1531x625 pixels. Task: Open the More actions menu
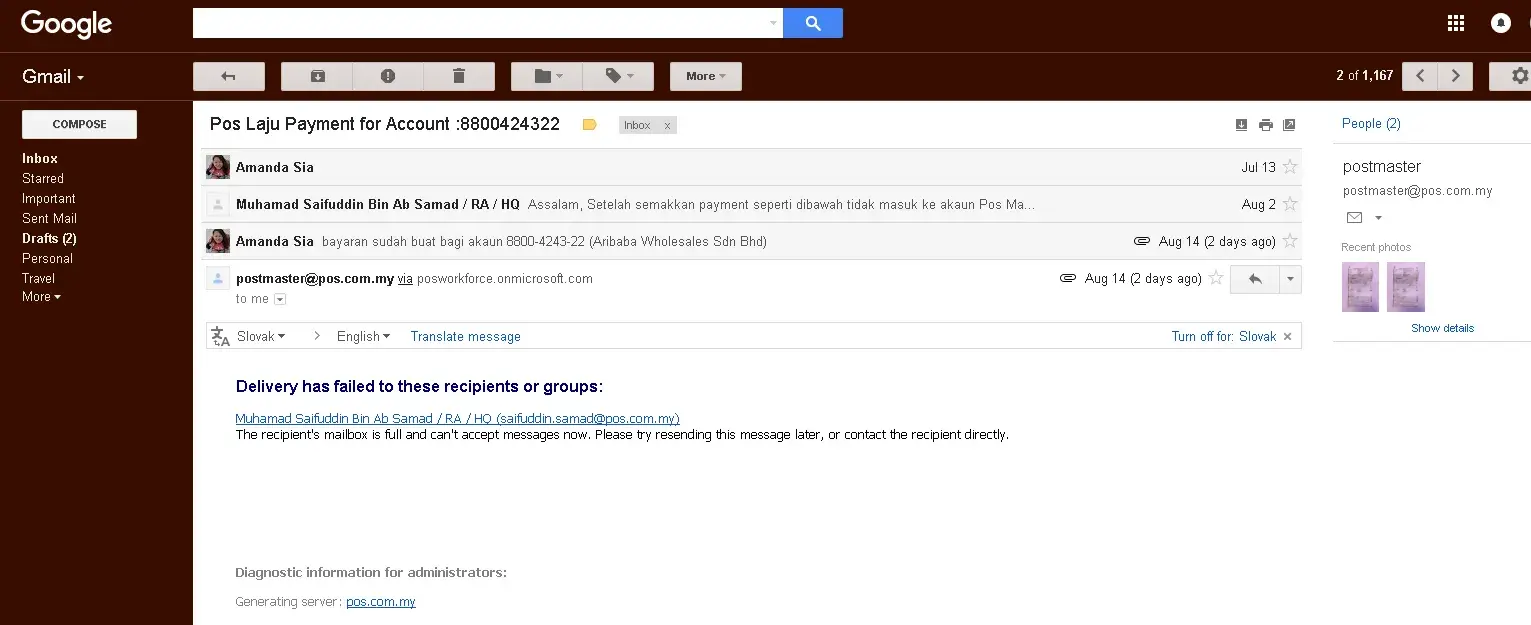(x=705, y=77)
